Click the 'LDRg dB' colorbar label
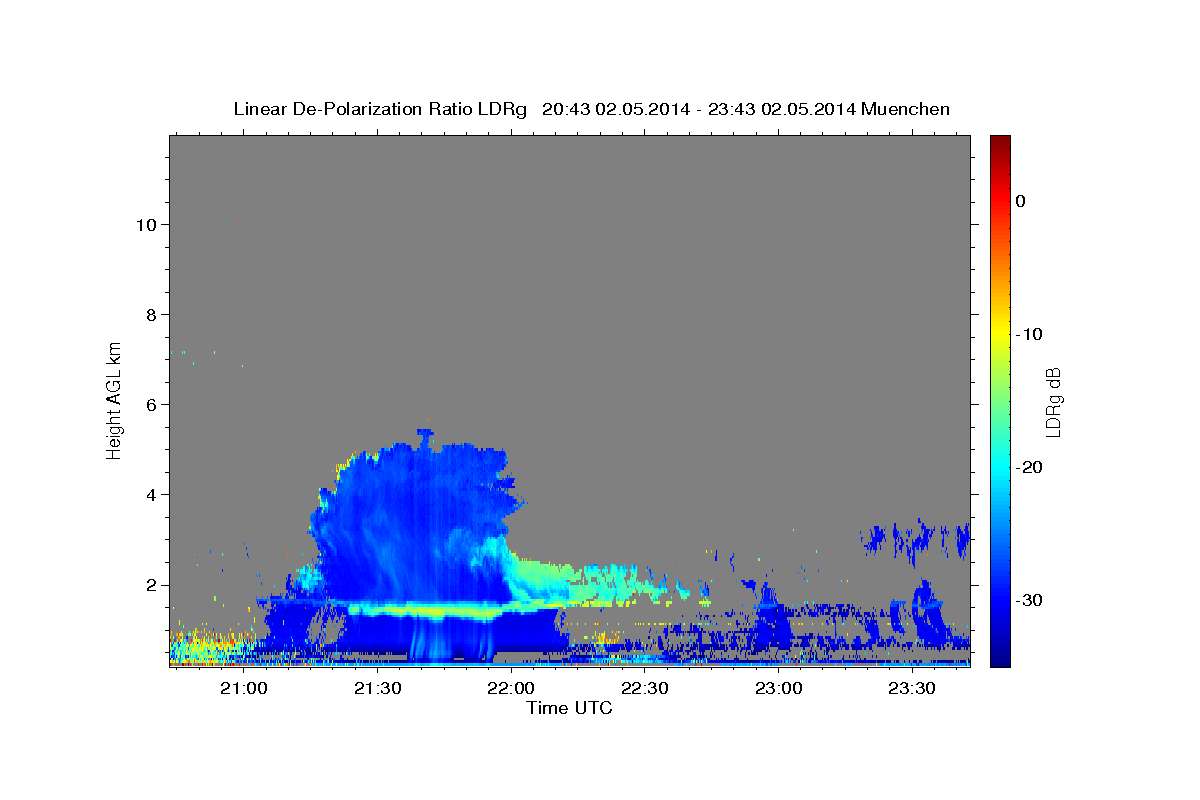 1053,402
